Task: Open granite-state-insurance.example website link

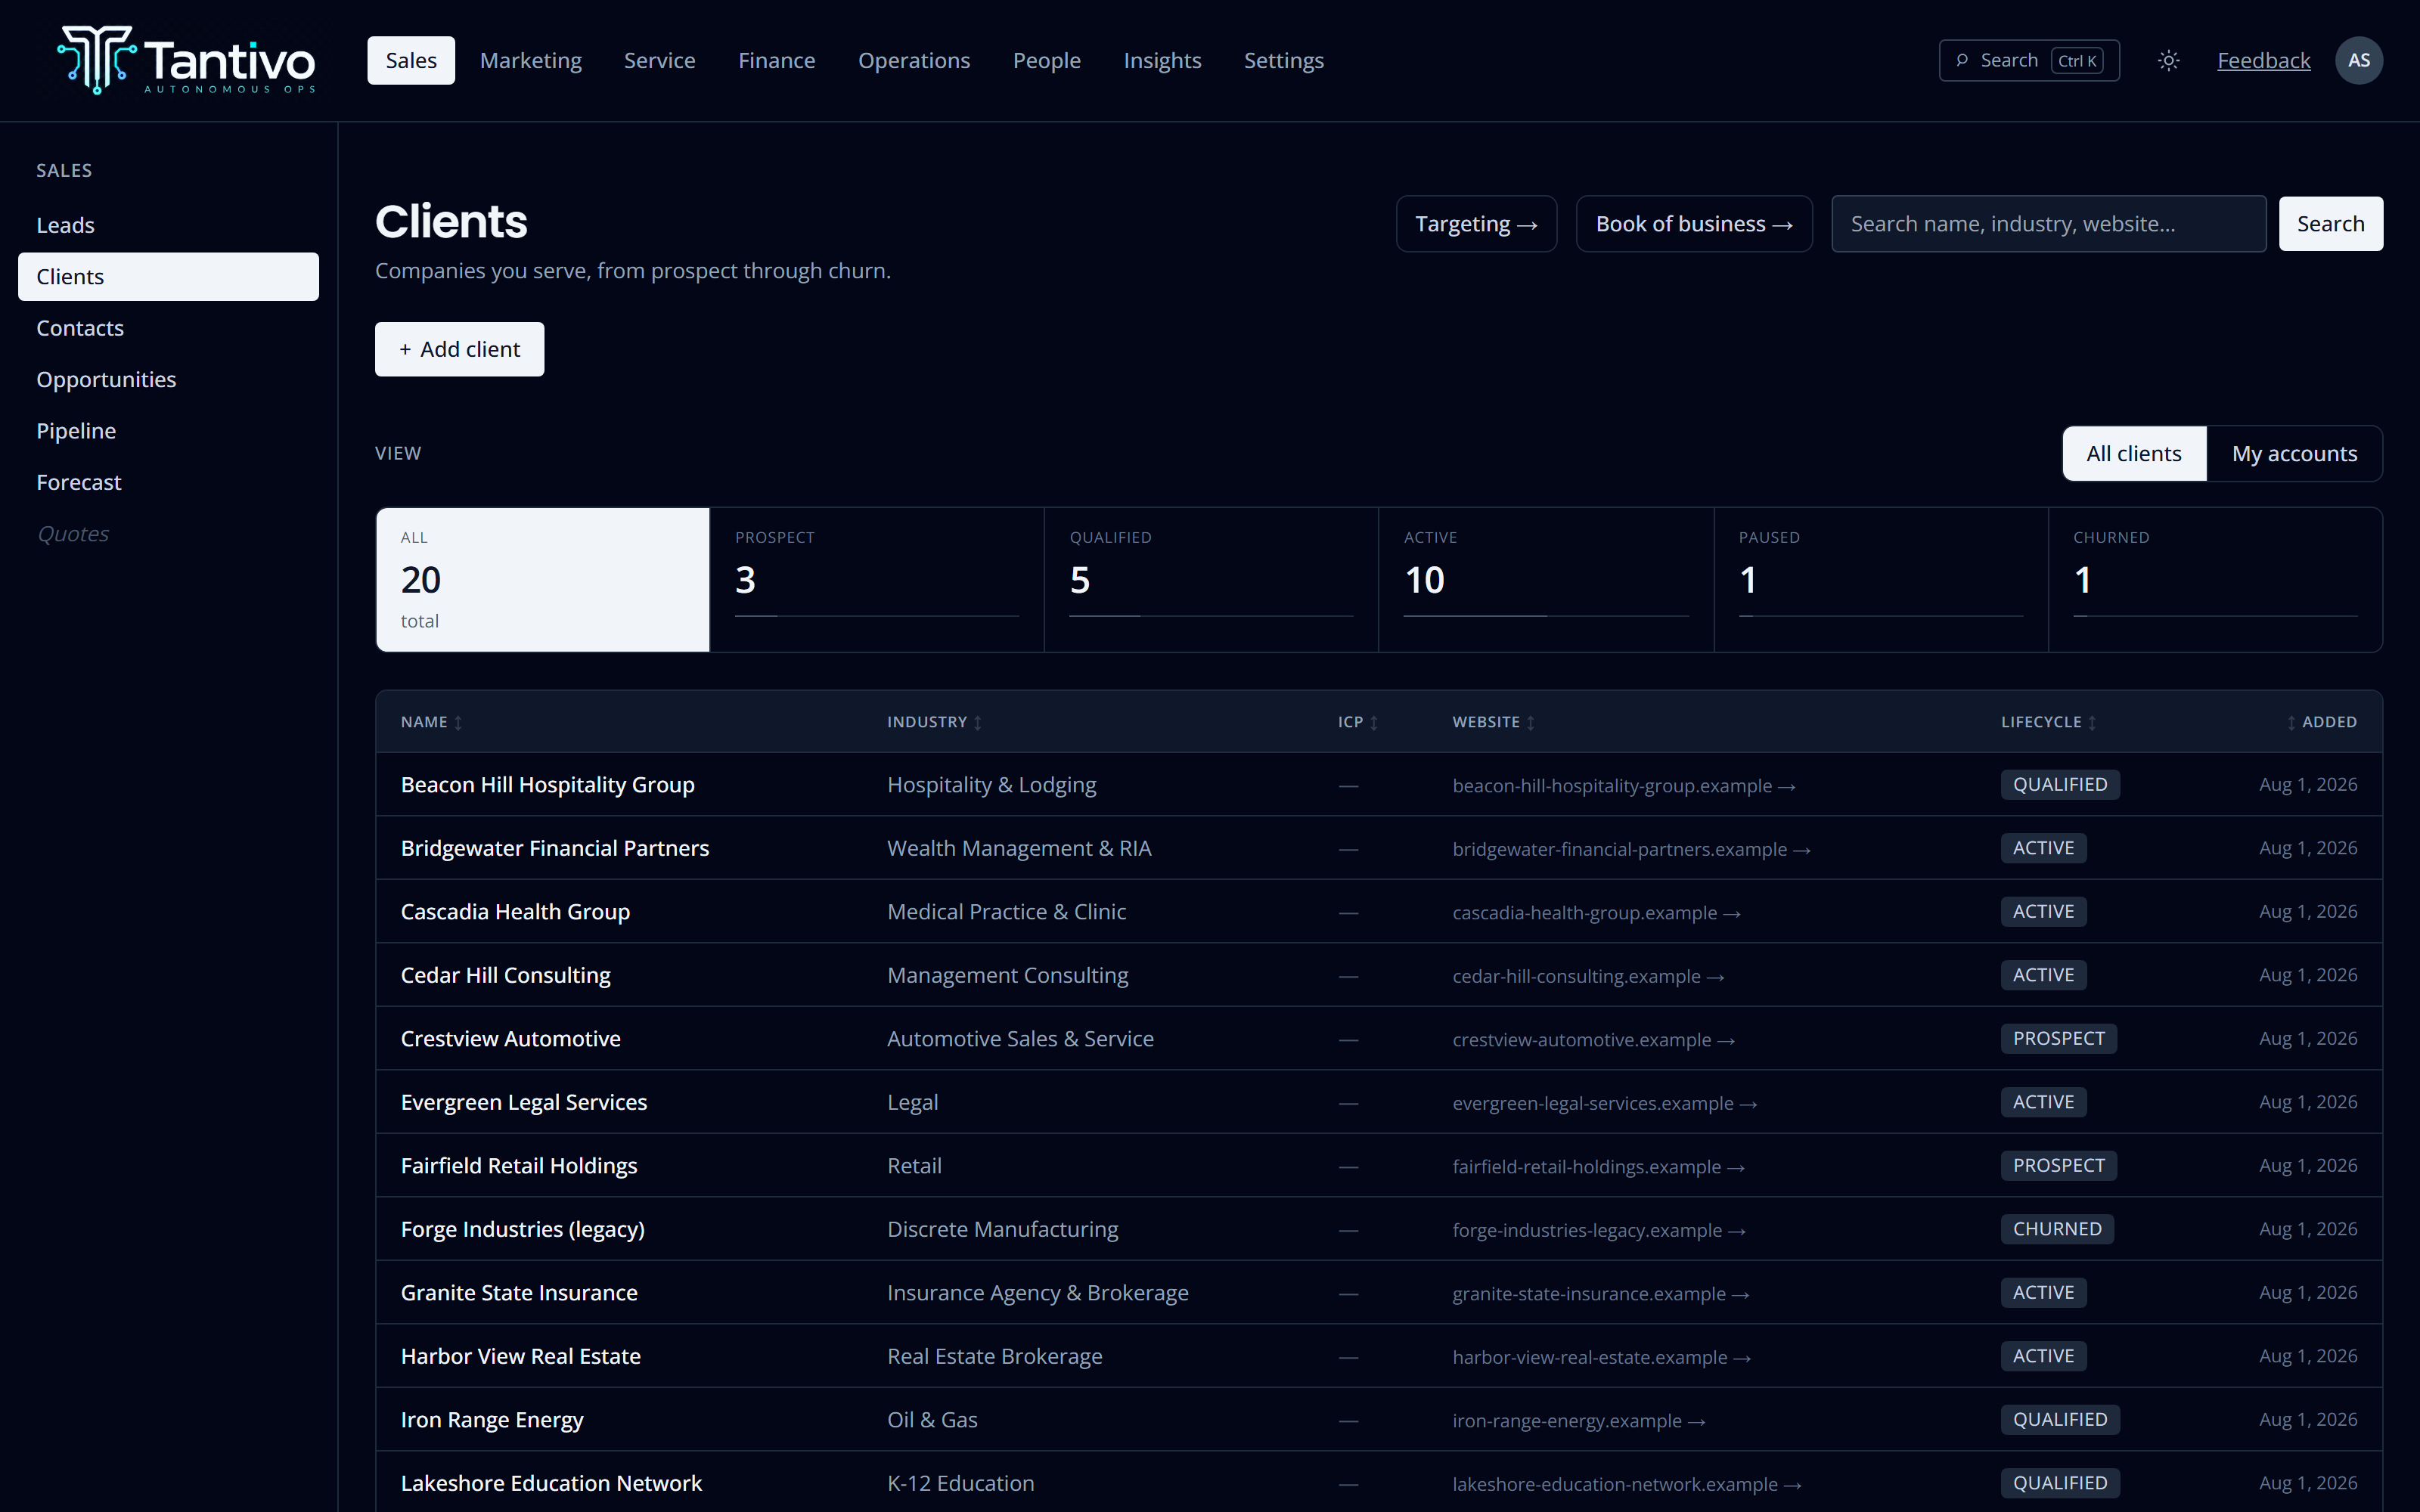Action: tap(1600, 1294)
